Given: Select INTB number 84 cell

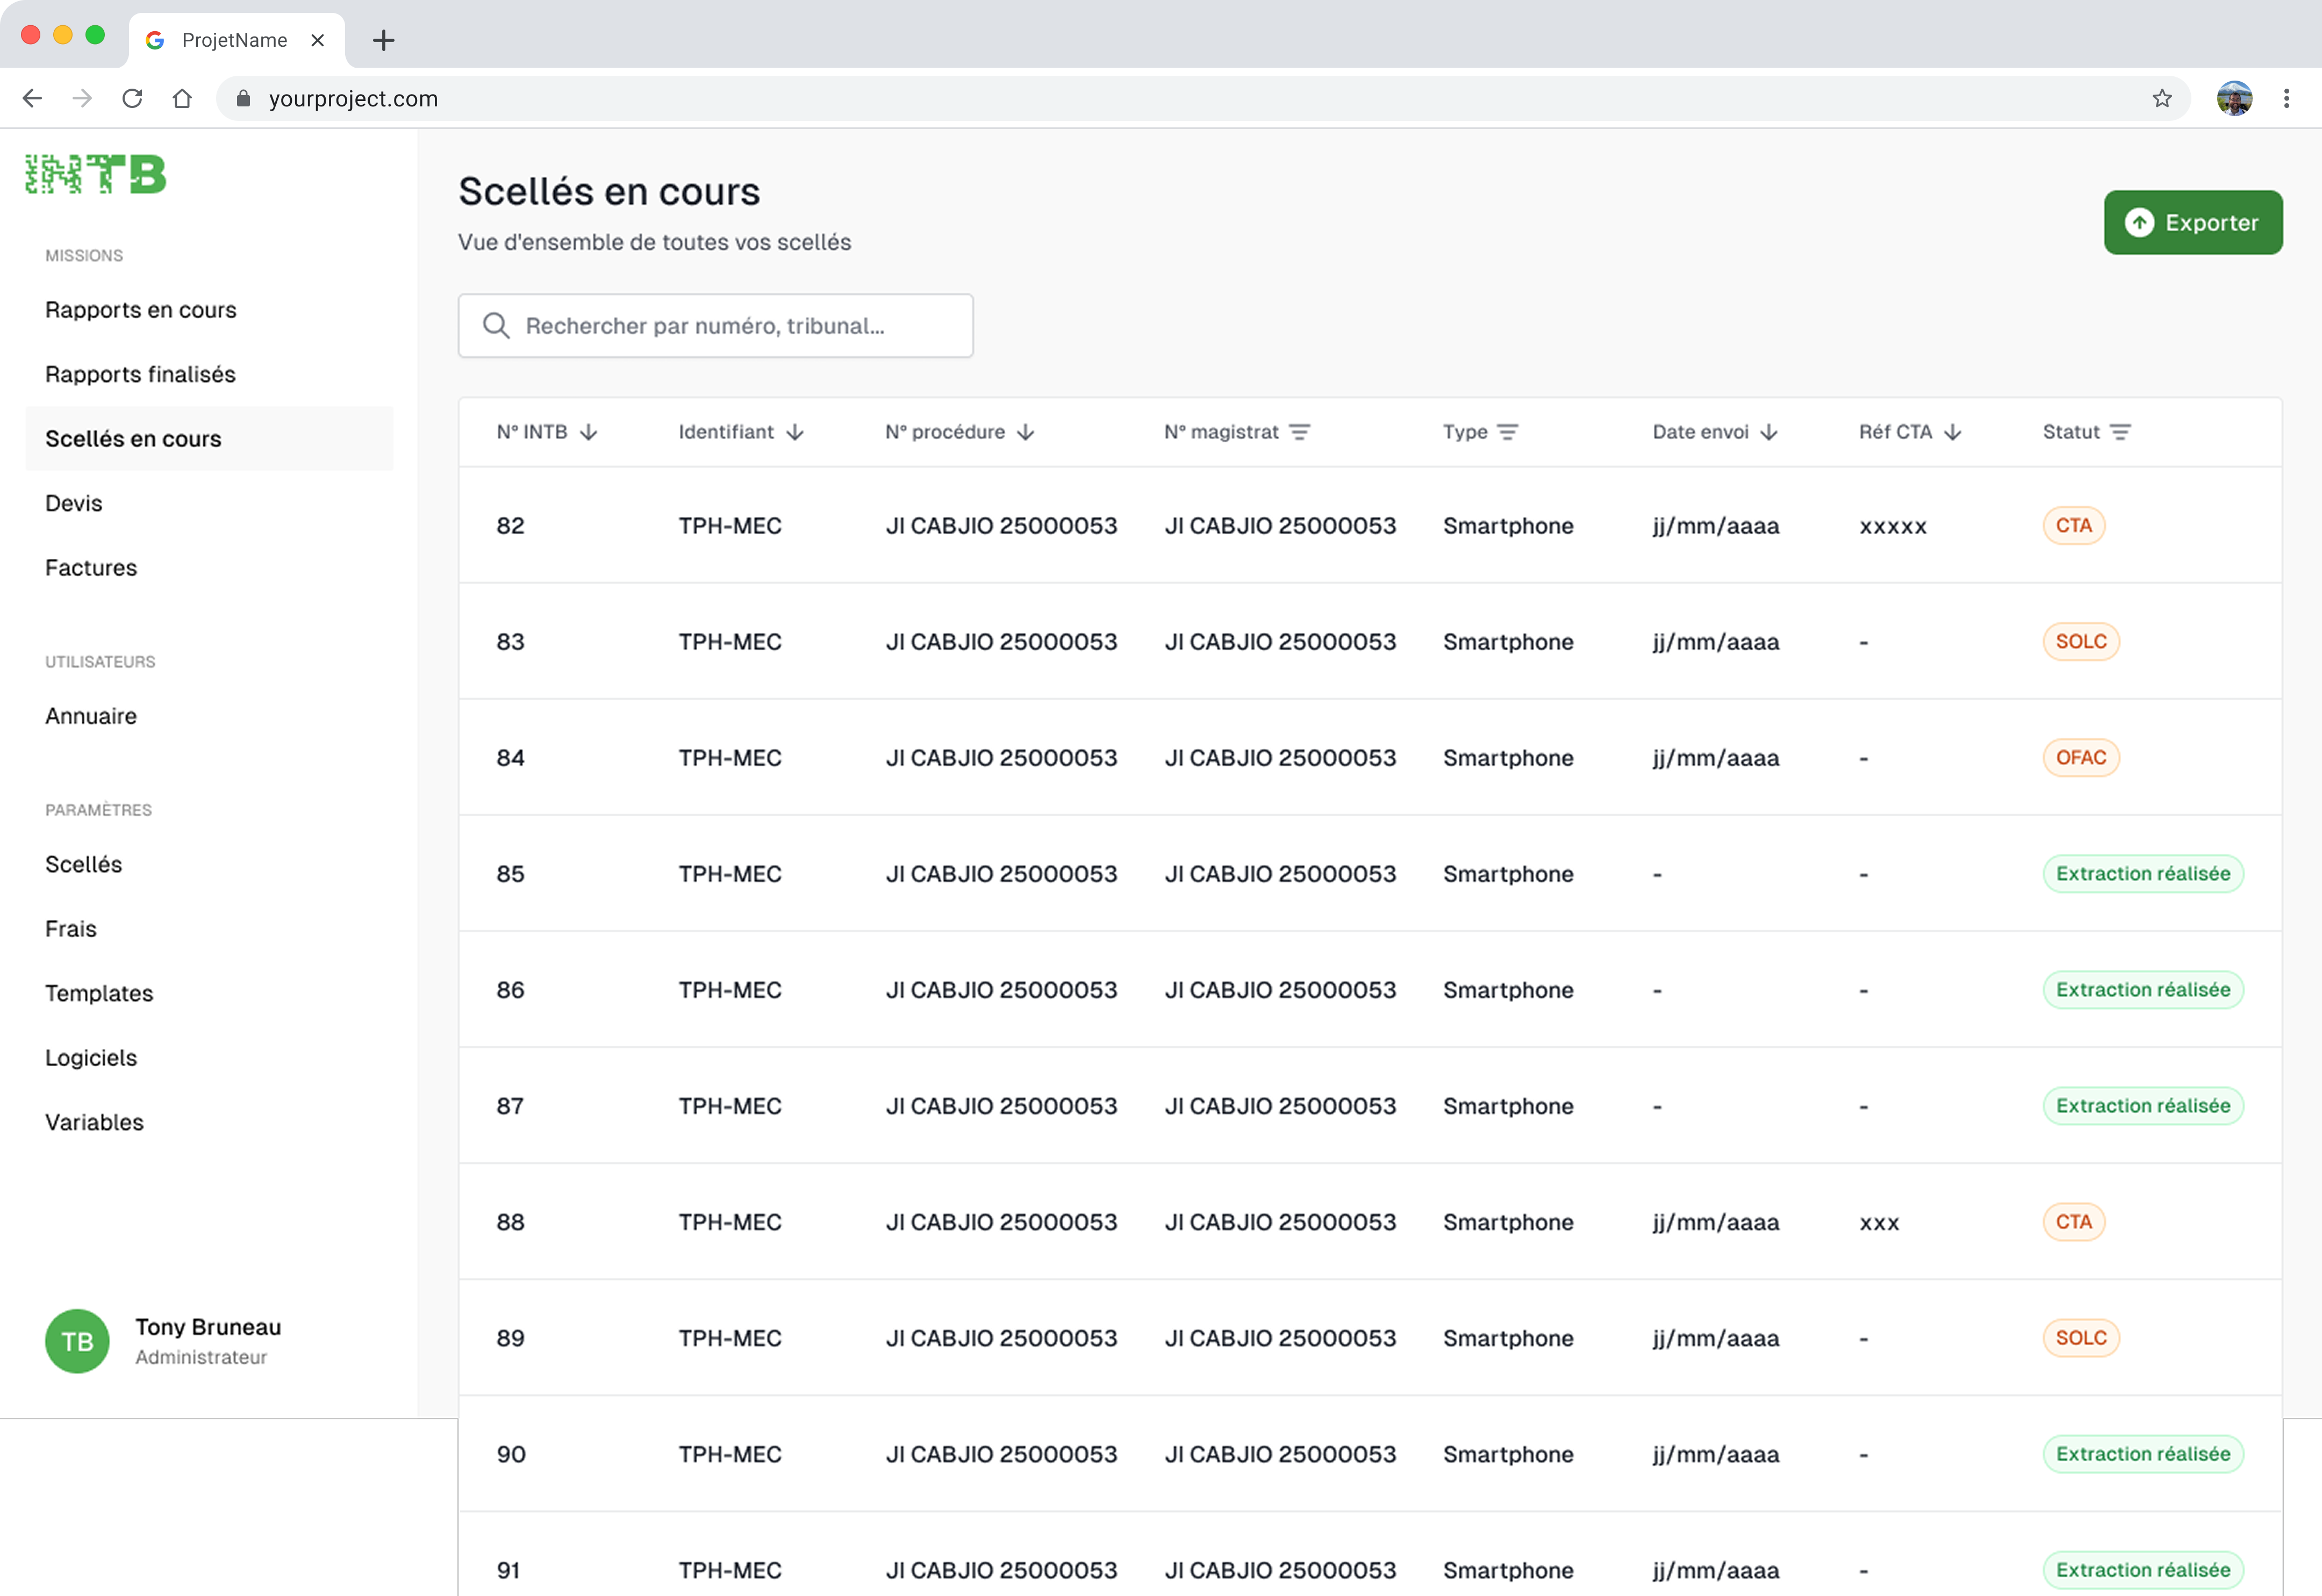Looking at the screenshot, I should click(511, 758).
